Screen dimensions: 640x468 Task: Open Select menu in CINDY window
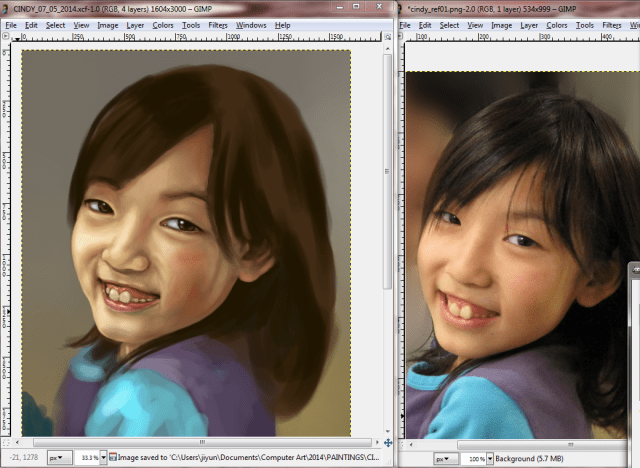[56, 25]
